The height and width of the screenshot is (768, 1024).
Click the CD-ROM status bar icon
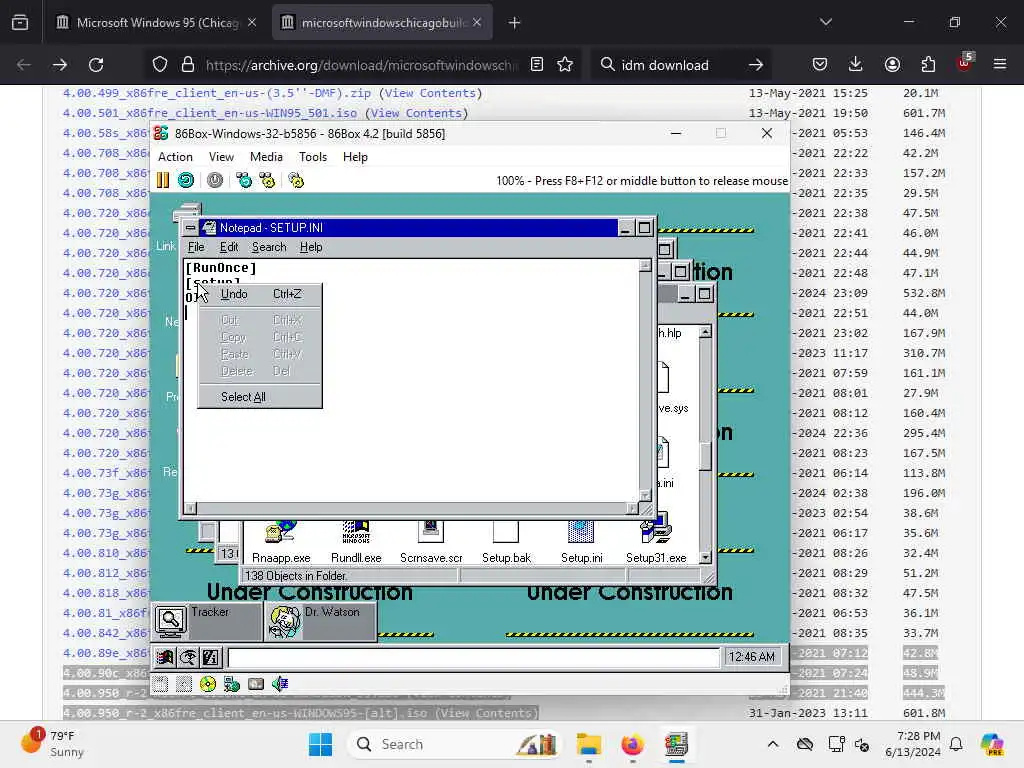[x=208, y=684]
